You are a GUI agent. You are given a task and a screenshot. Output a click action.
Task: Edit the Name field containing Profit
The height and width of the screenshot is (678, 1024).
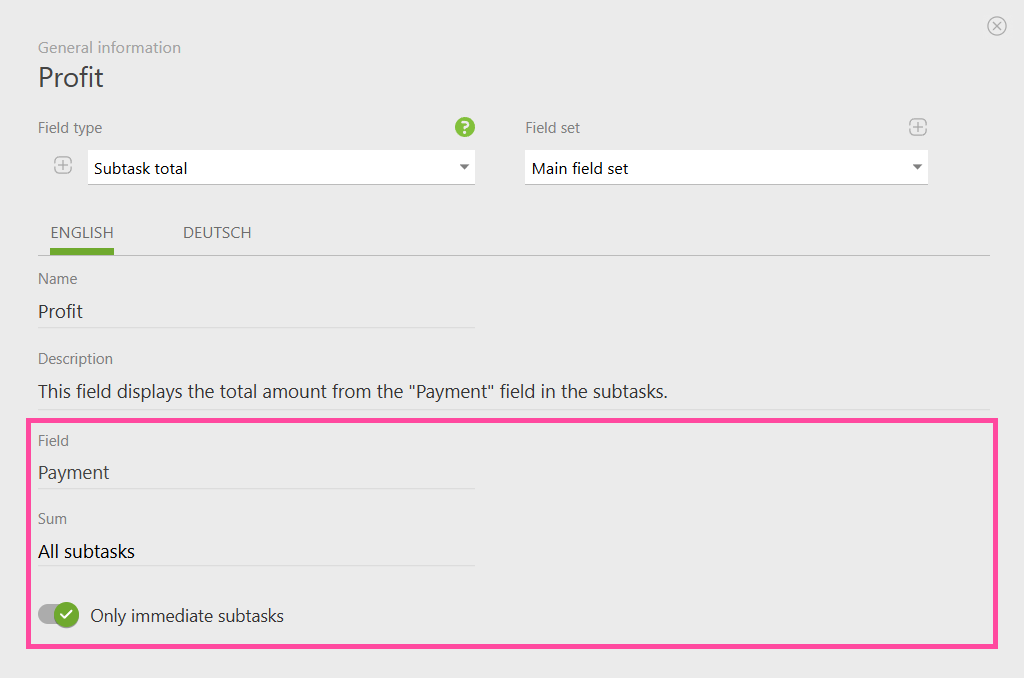256,312
